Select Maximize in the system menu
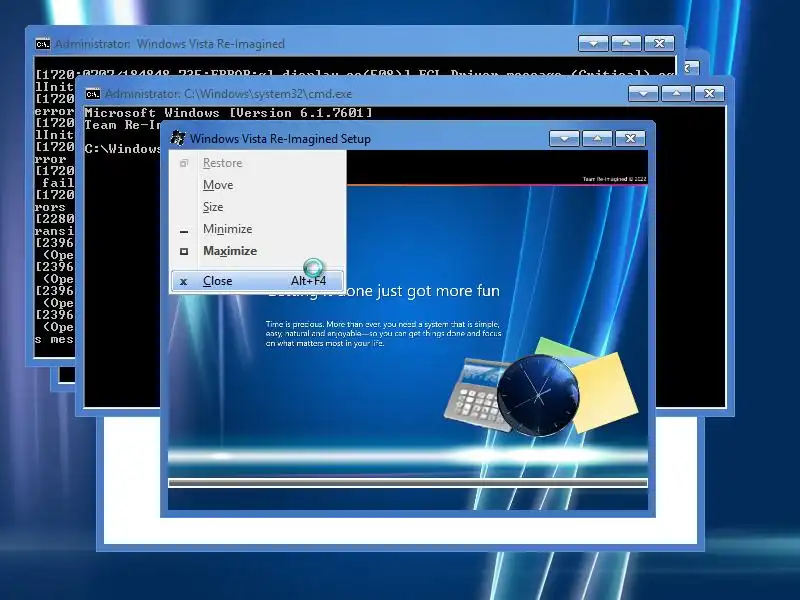This screenshot has height=600, width=800. coord(257,251)
